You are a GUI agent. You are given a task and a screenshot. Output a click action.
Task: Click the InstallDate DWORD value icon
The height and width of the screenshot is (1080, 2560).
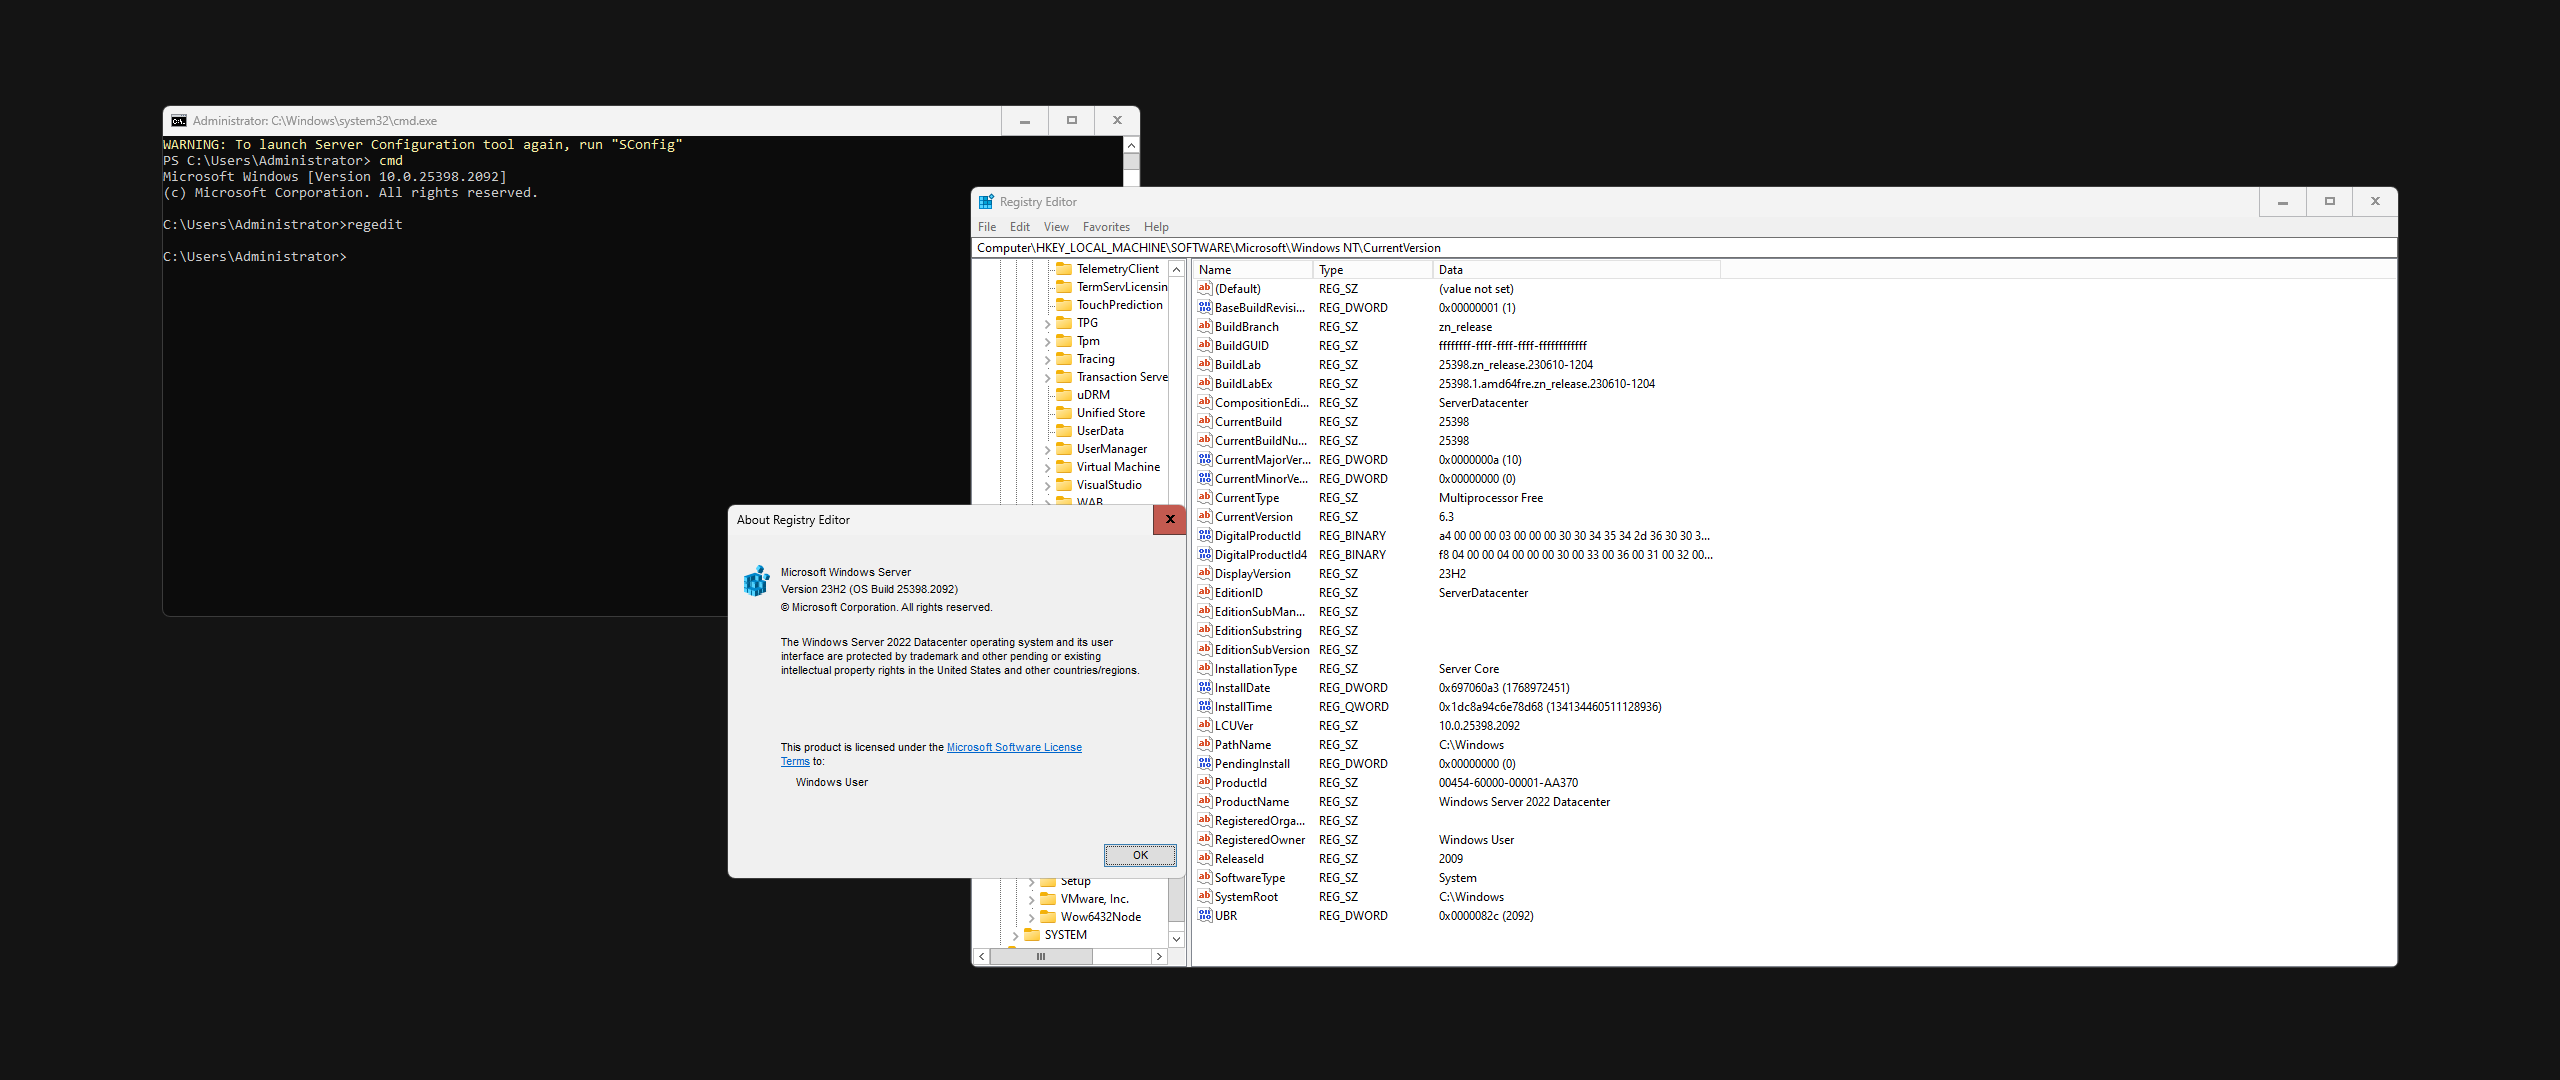pyautogui.click(x=1205, y=688)
